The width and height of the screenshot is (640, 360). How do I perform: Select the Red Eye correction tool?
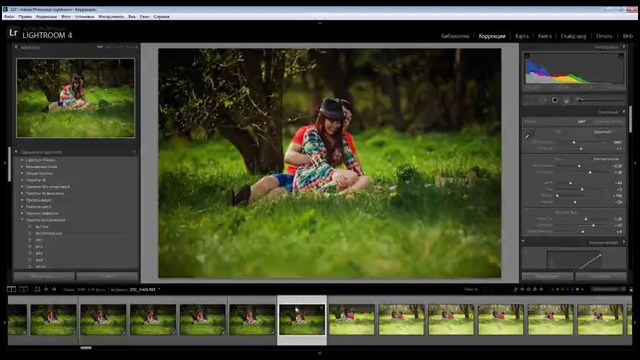tap(555, 100)
